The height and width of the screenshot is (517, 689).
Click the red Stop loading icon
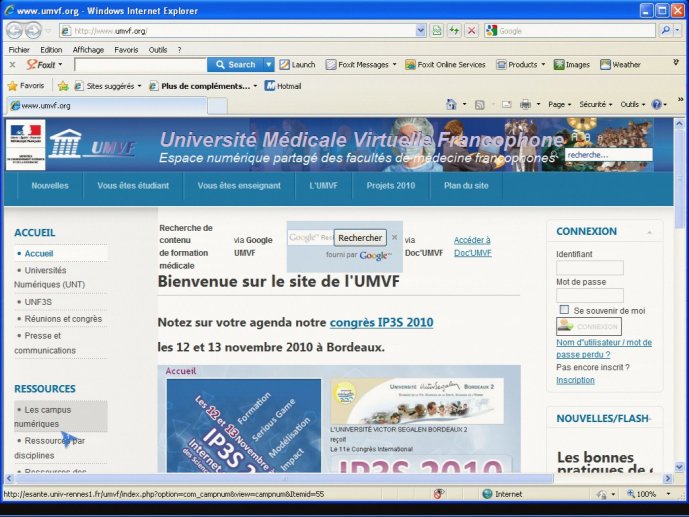coord(471,31)
